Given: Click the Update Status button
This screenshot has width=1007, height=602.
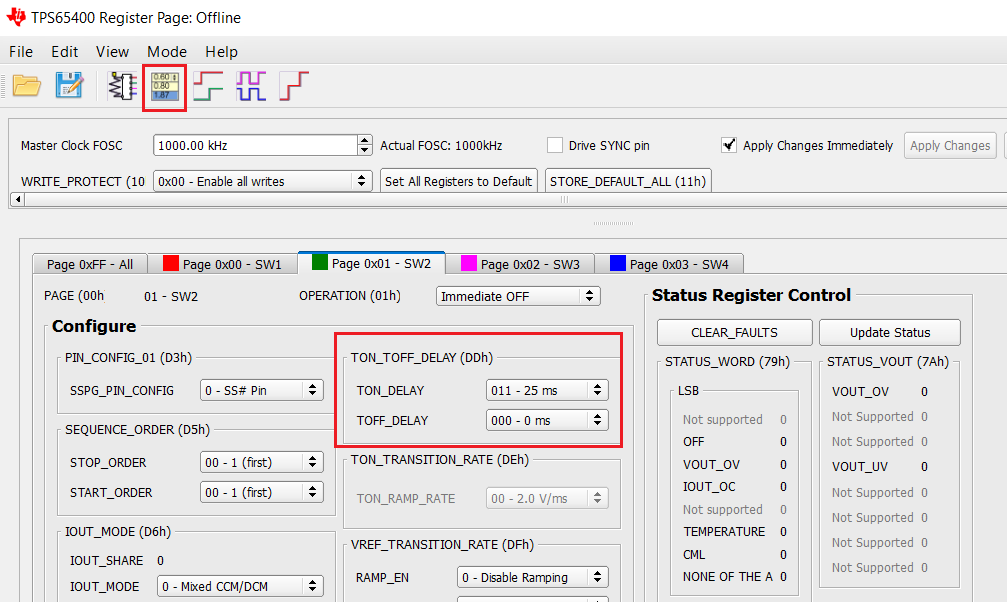Looking at the screenshot, I should [x=890, y=332].
